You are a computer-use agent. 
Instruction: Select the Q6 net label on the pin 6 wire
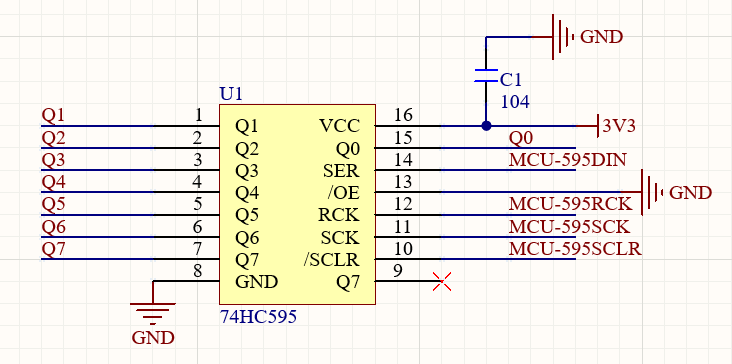(53, 226)
